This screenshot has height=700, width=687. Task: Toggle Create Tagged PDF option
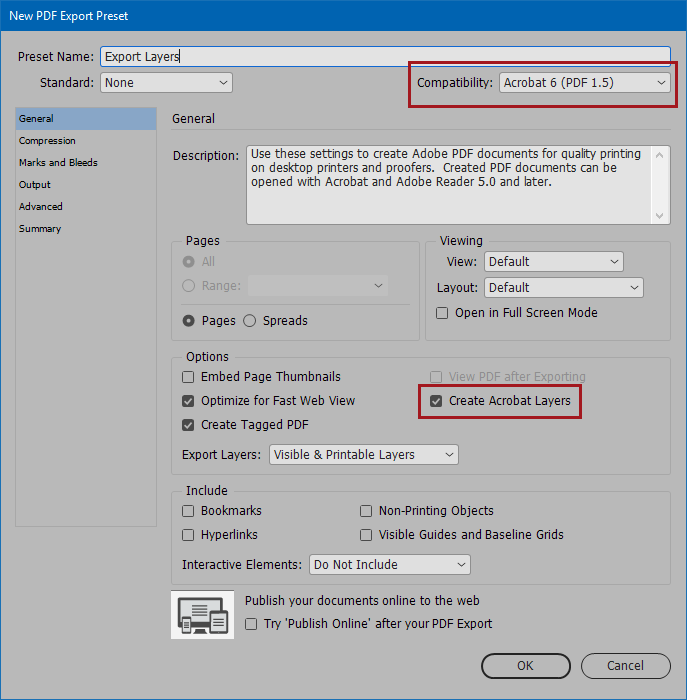pos(188,425)
